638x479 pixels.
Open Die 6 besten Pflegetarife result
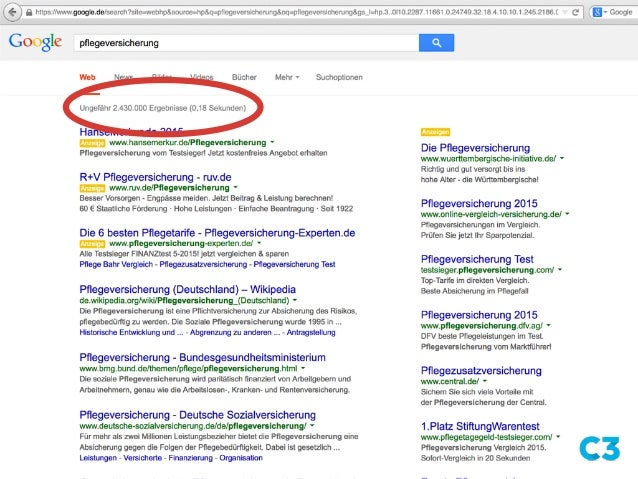coord(217,233)
